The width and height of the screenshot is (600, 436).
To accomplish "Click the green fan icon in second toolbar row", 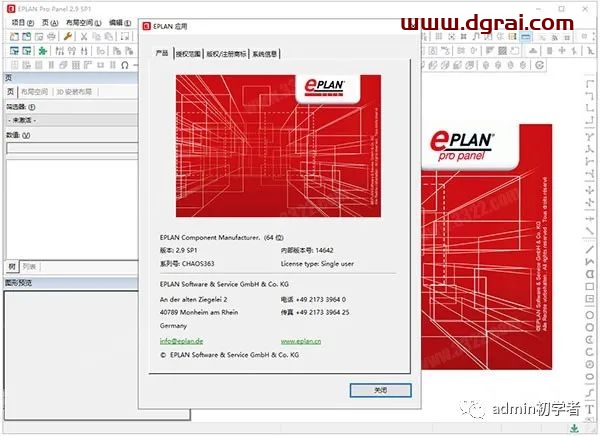I will pos(41,51).
